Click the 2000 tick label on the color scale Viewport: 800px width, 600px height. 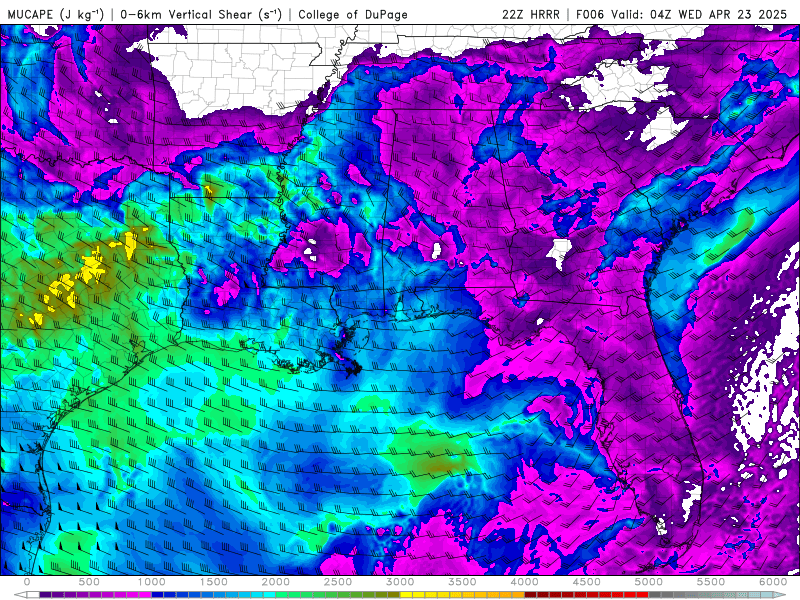pyautogui.click(x=276, y=582)
